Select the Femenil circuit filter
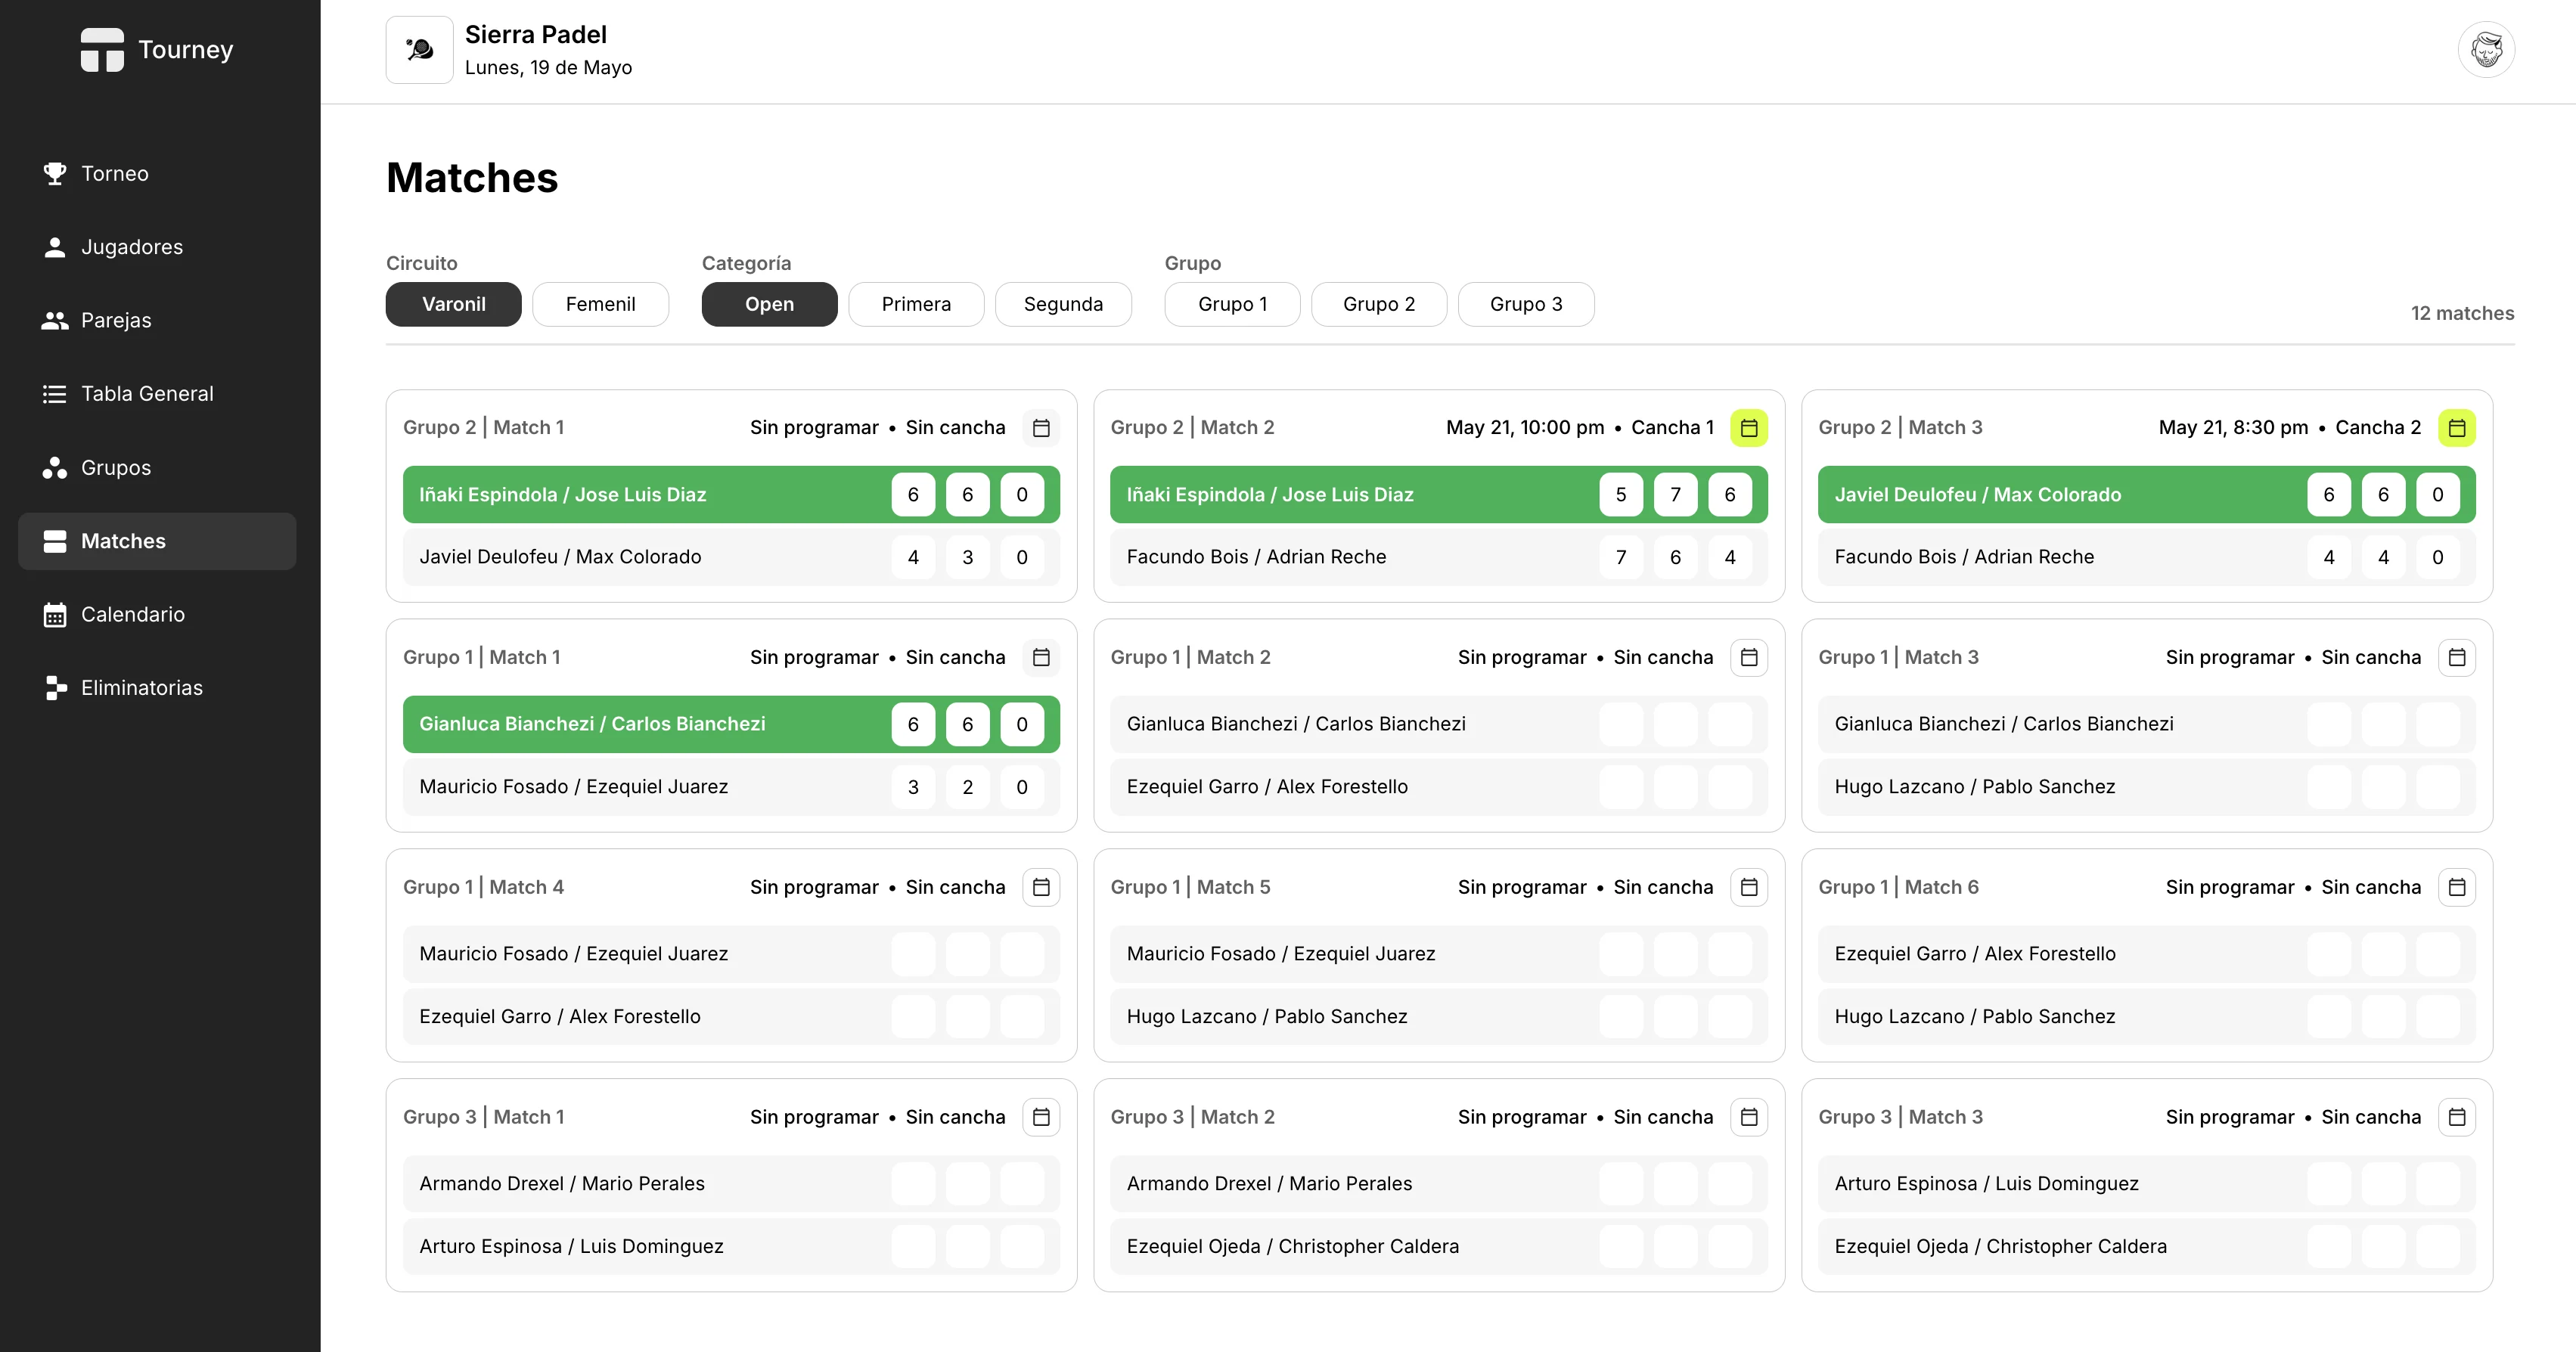 tap(600, 304)
